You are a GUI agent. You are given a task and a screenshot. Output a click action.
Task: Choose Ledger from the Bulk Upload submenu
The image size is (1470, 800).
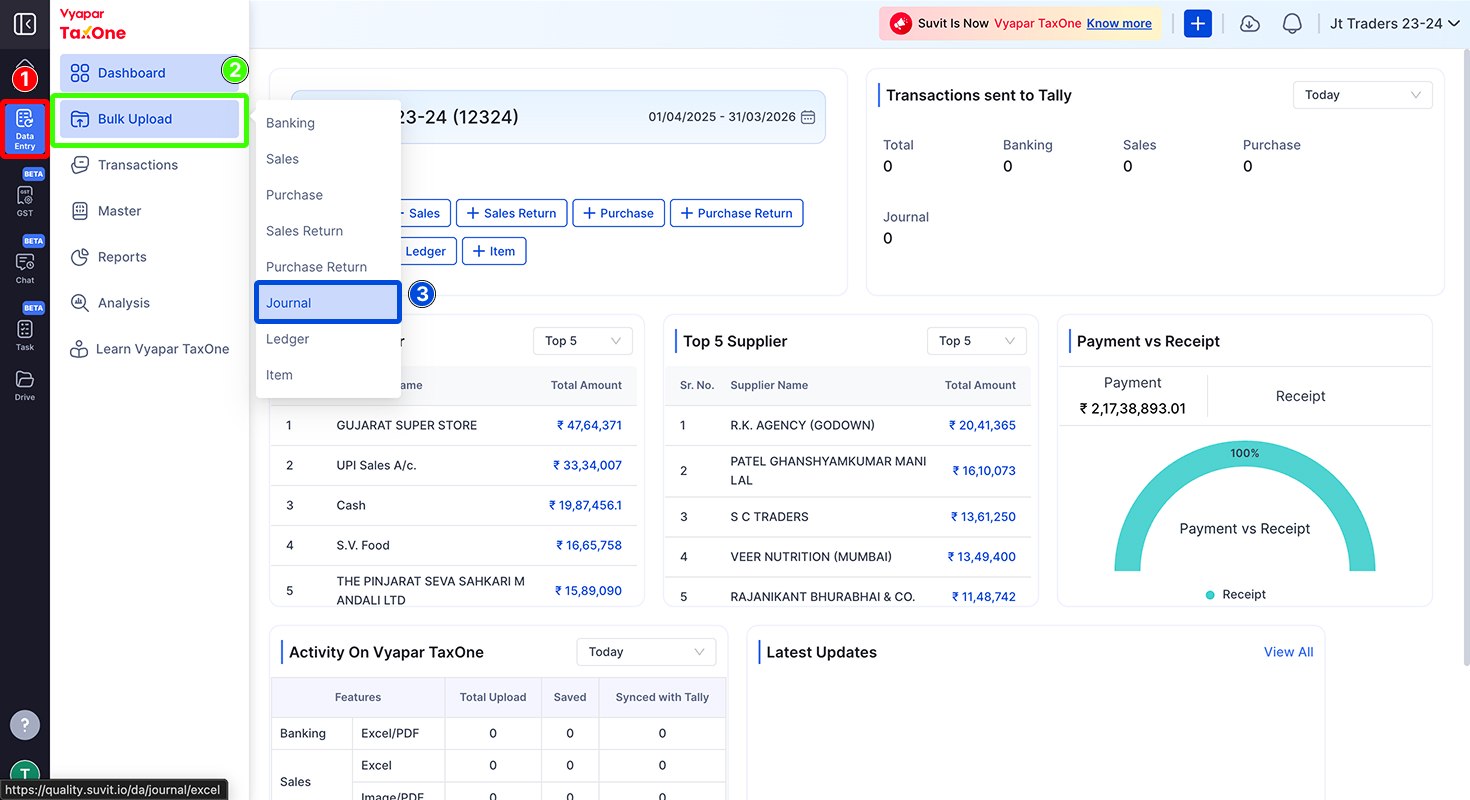(328, 339)
